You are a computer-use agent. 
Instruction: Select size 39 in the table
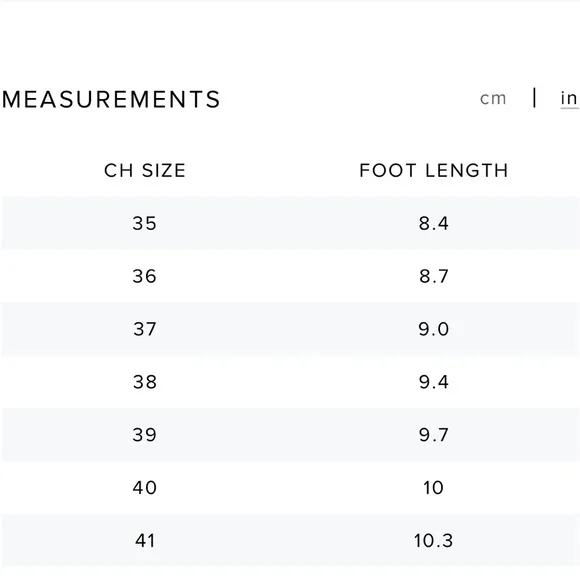click(145, 435)
